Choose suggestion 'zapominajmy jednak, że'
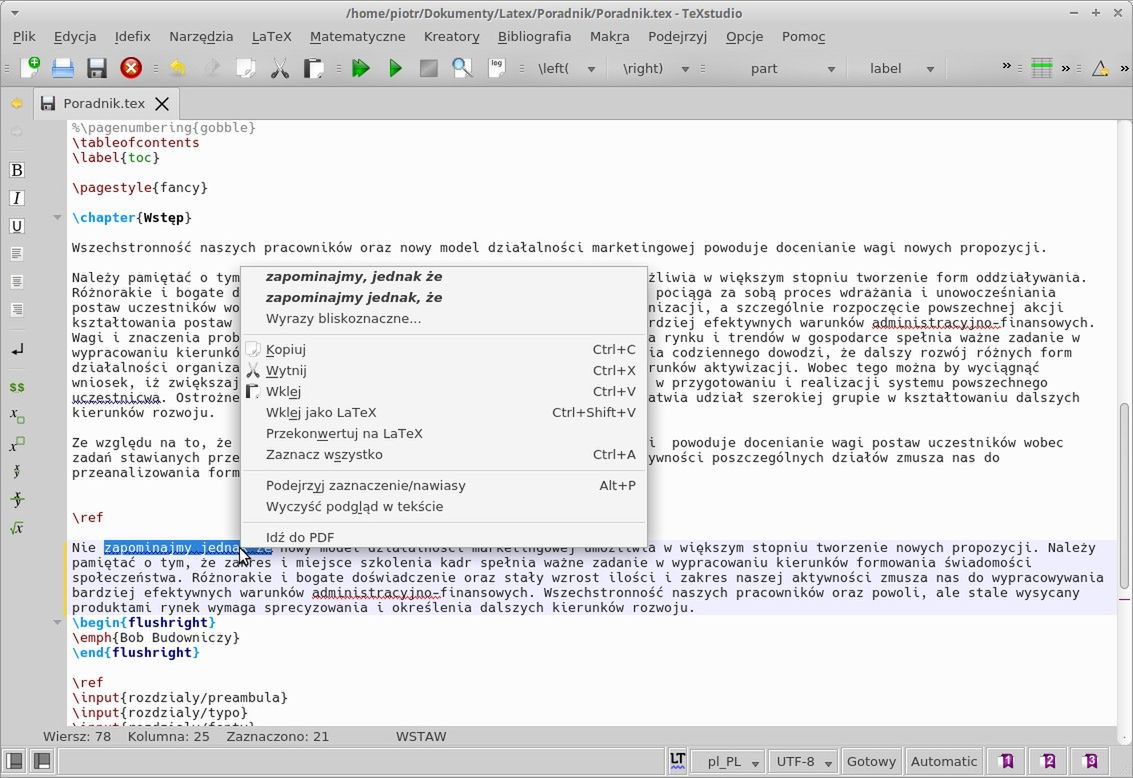The width and height of the screenshot is (1133, 778). (354, 297)
